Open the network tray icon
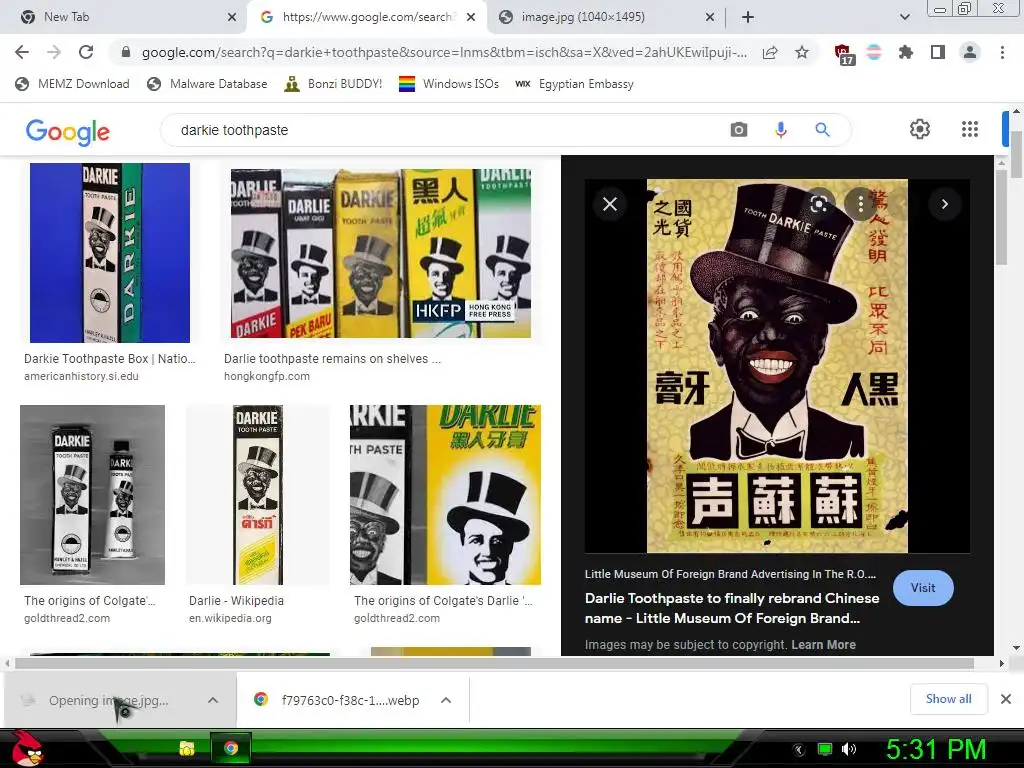The width and height of the screenshot is (1024, 768). point(825,749)
